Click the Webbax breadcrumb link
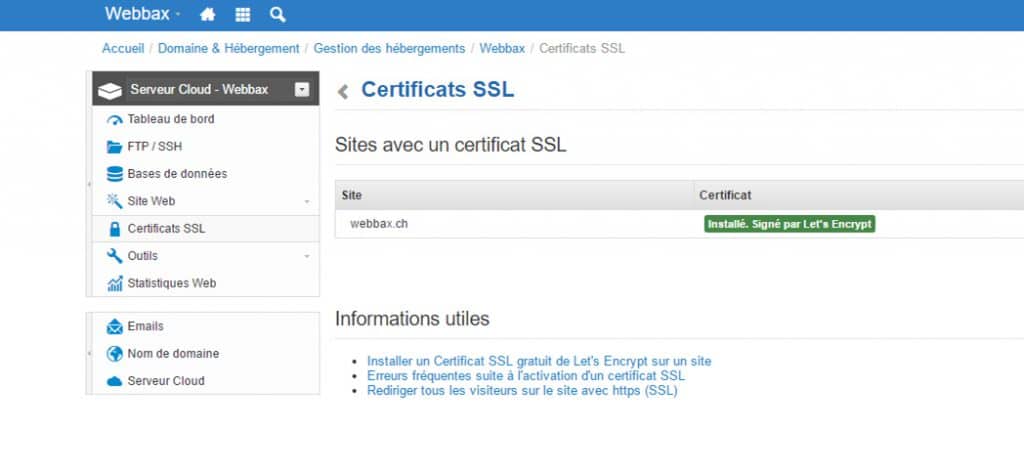1024x474 pixels. [502, 48]
